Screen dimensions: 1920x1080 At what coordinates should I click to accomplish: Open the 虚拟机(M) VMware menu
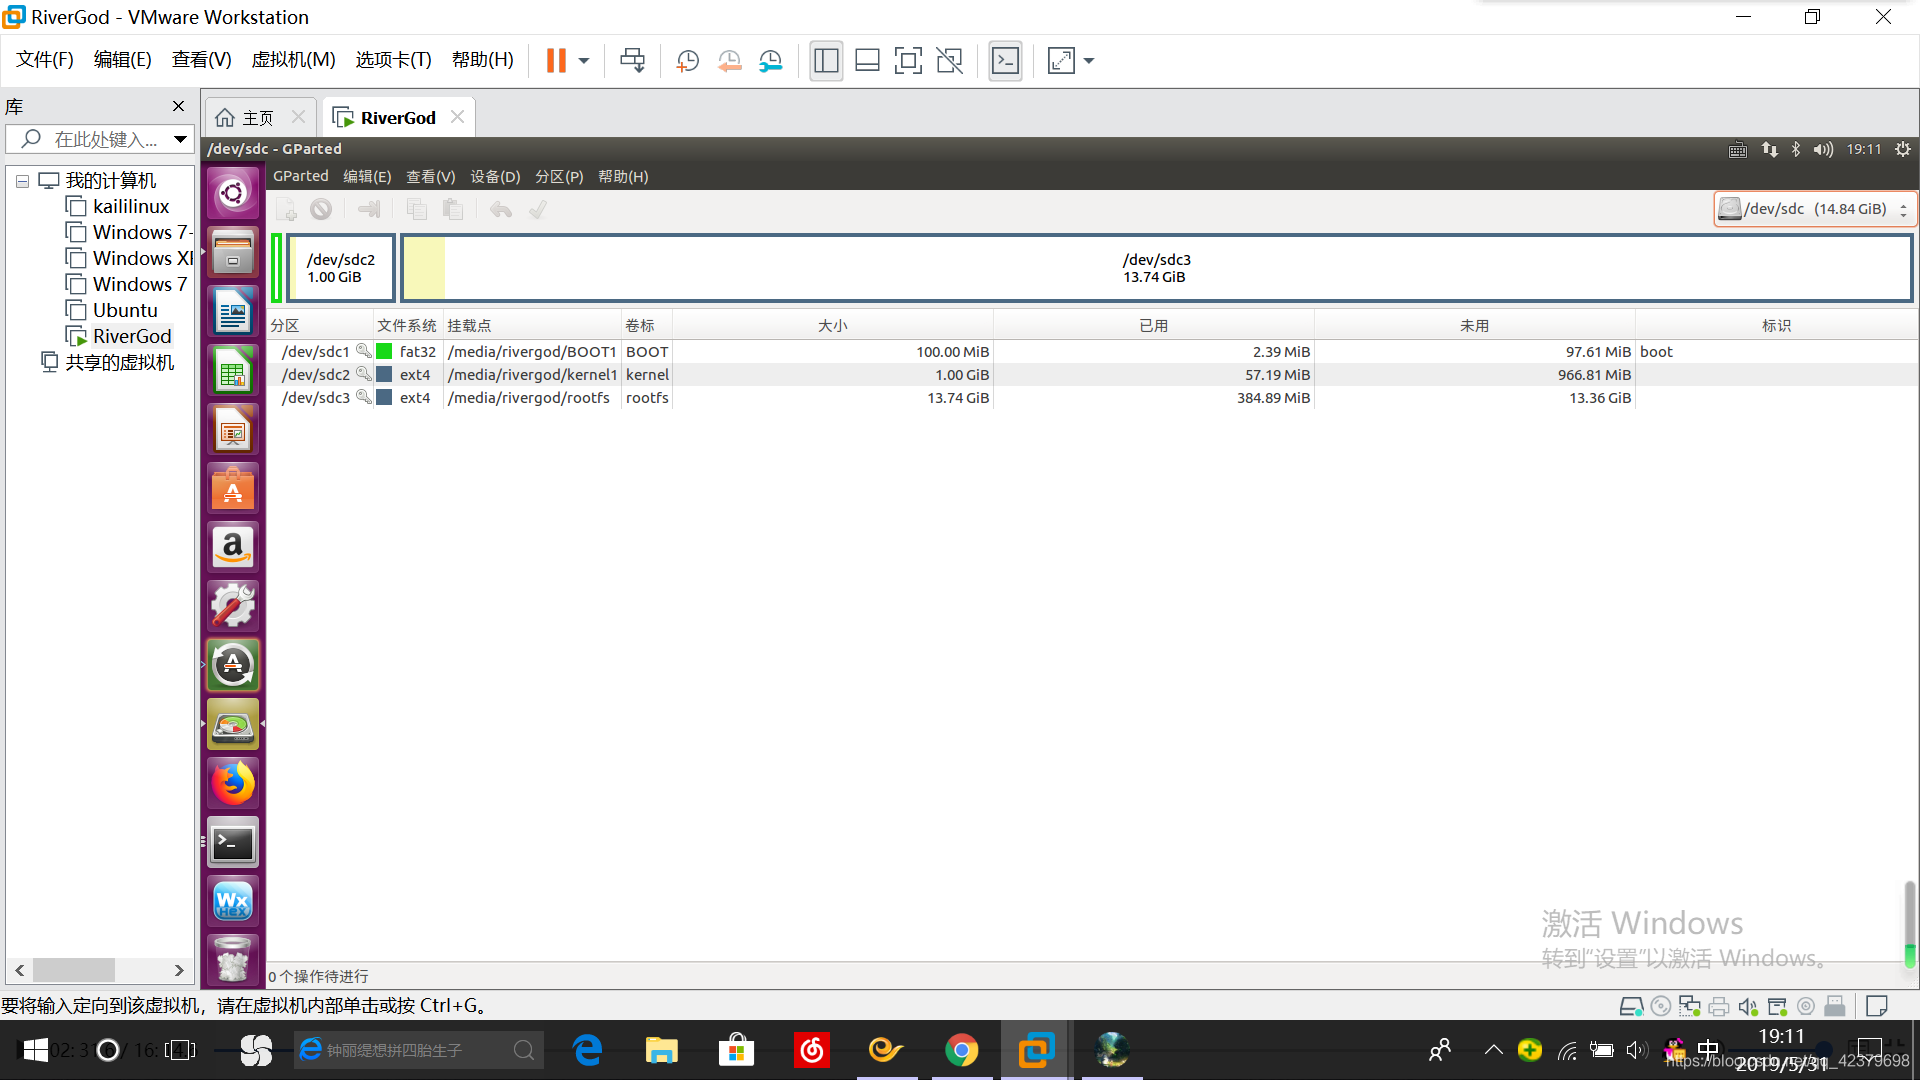(x=293, y=60)
